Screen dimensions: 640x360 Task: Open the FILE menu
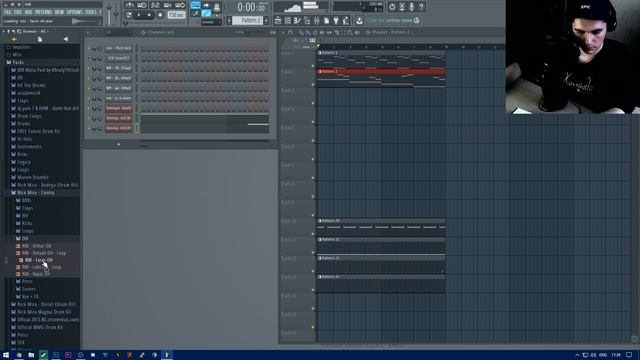(x=7, y=12)
